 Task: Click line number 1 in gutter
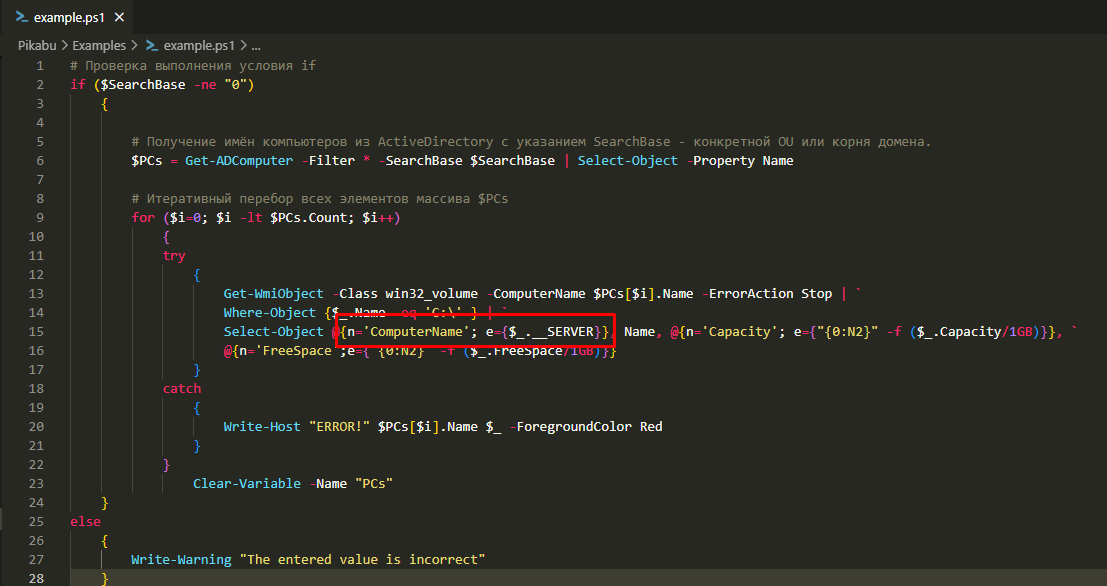pyautogui.click(x=40, y=66)
